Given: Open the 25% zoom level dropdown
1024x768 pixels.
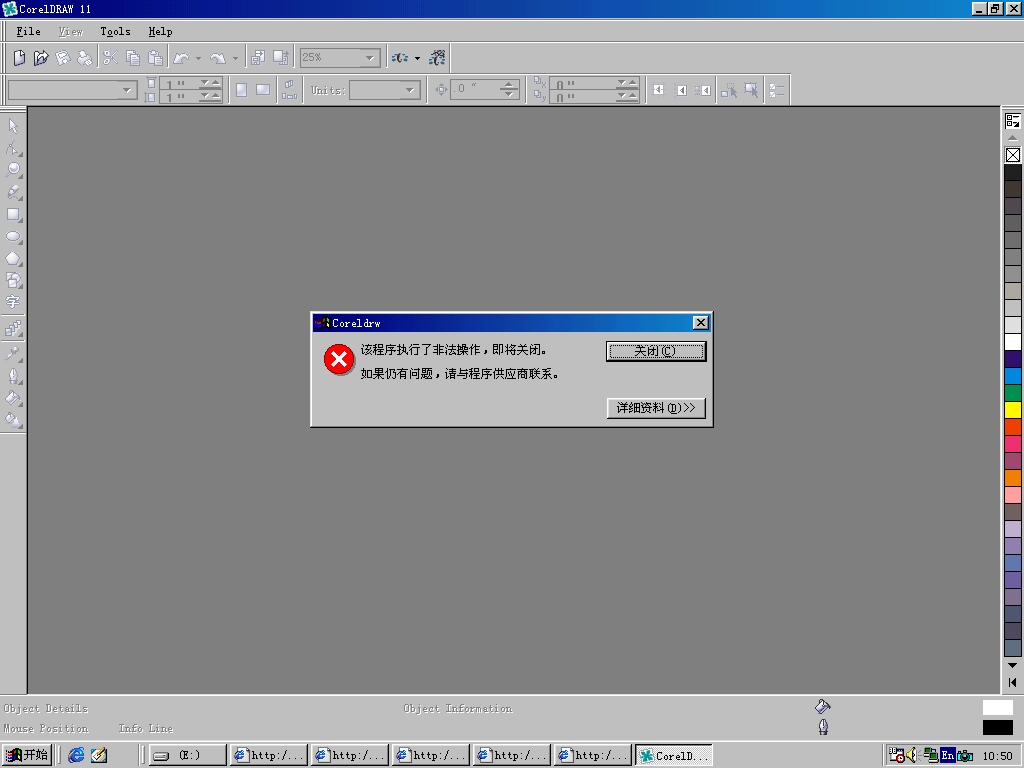Looking at the screenshot, I should tap(370, 58).
